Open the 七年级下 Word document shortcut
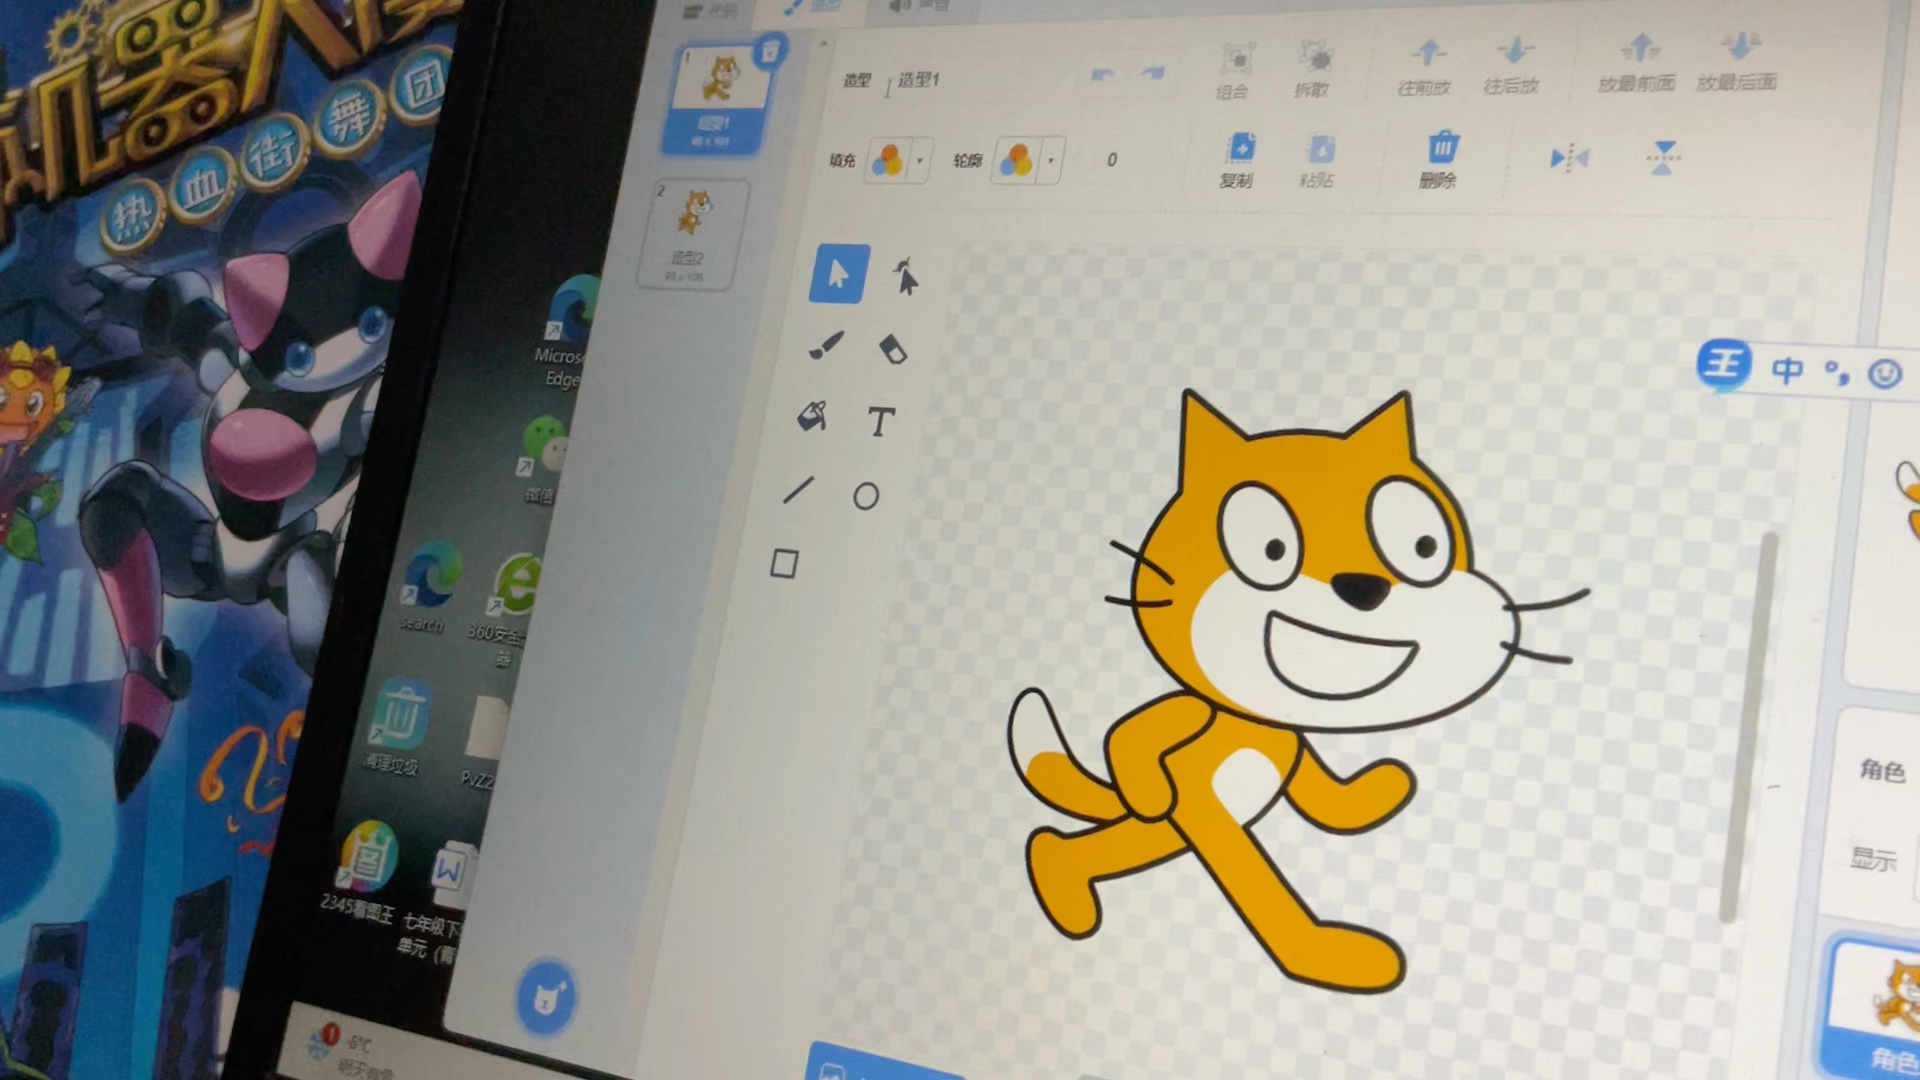The image size is (1920, 1080). click(438, 904)
